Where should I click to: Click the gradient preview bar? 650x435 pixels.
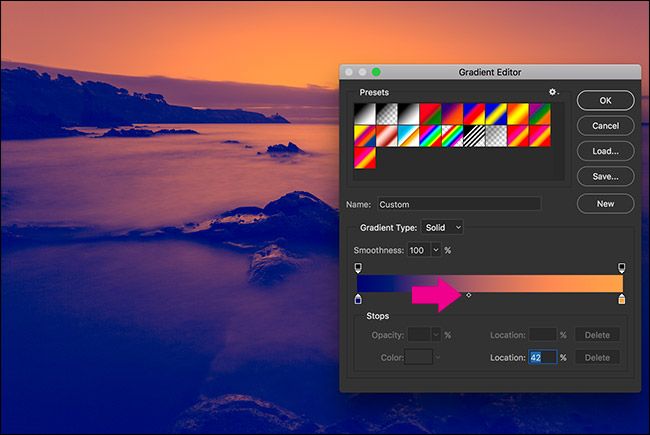click(x=490, y=283)
